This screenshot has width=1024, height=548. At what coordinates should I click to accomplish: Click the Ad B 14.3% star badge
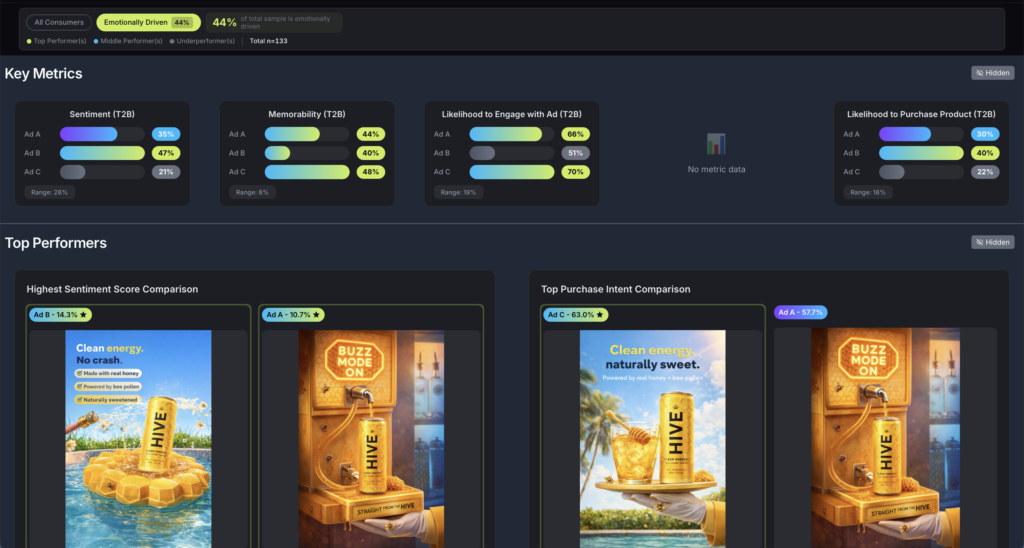tap(59, 315)
